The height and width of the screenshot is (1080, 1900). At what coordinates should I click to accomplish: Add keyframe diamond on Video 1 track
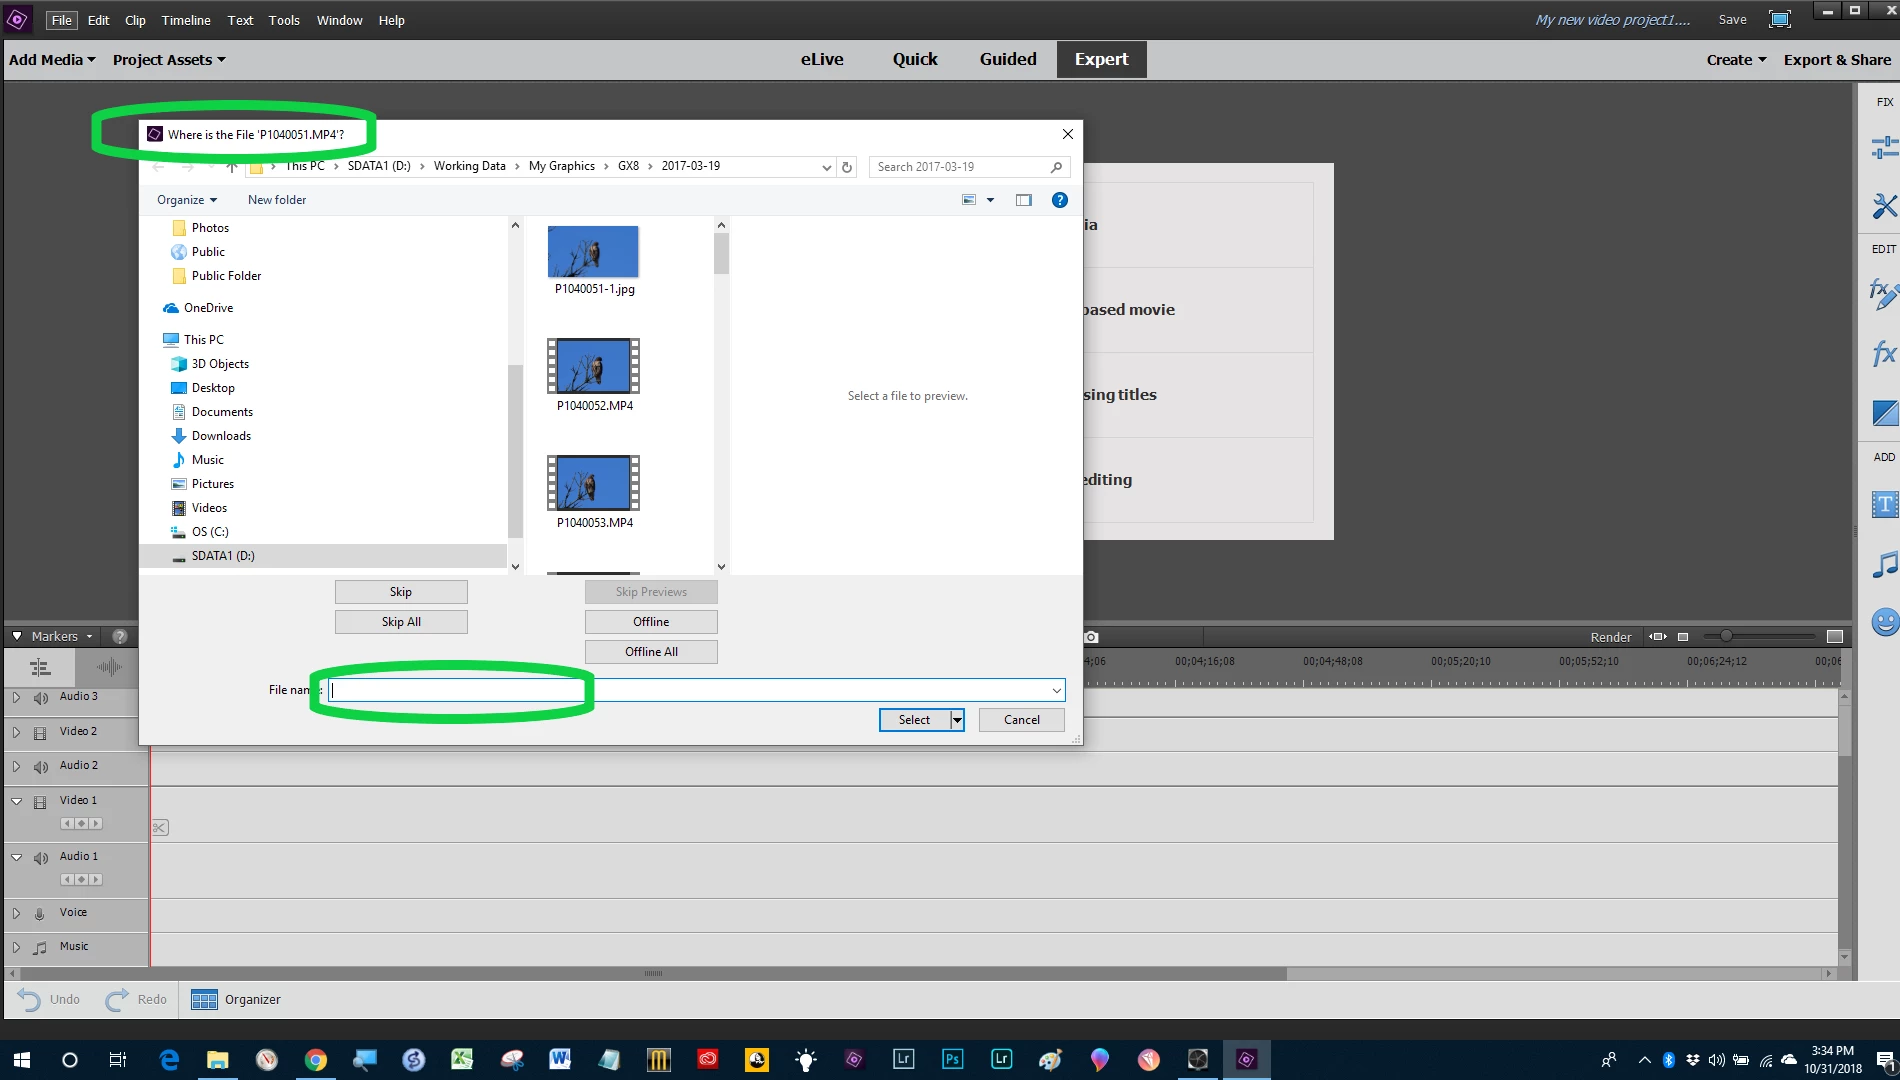81,824
